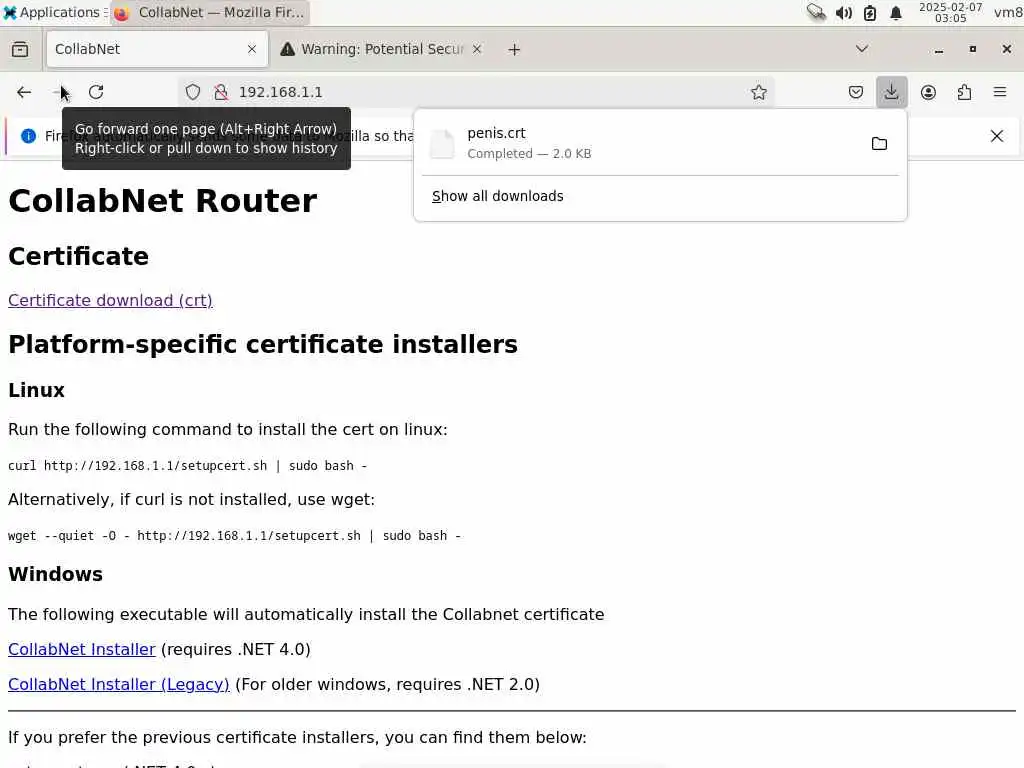Click the Platform-specific certificate installers heading

click(x=263, y=344)
